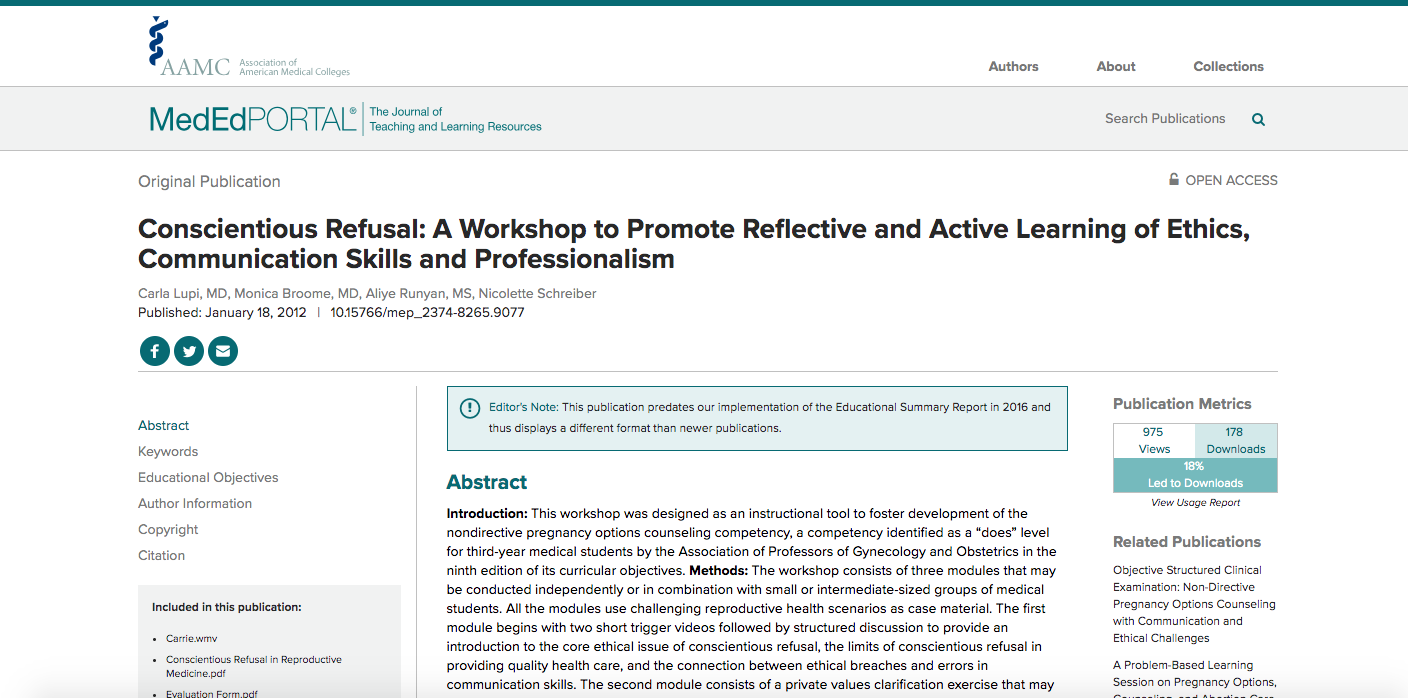Click the Journal of Teaching and Learning Resources tagline
This screenshot has width=1408, height=698.
click(x=455, y=119)
